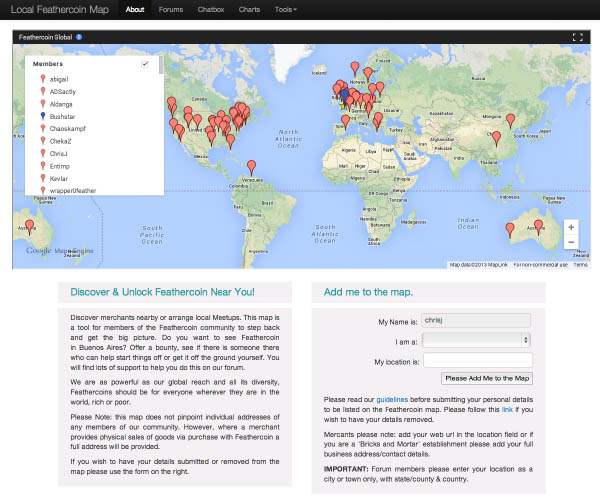Click the Local Feathercoin Map title
This screenshot has width=600, height=503.
(x=60, y=10)
